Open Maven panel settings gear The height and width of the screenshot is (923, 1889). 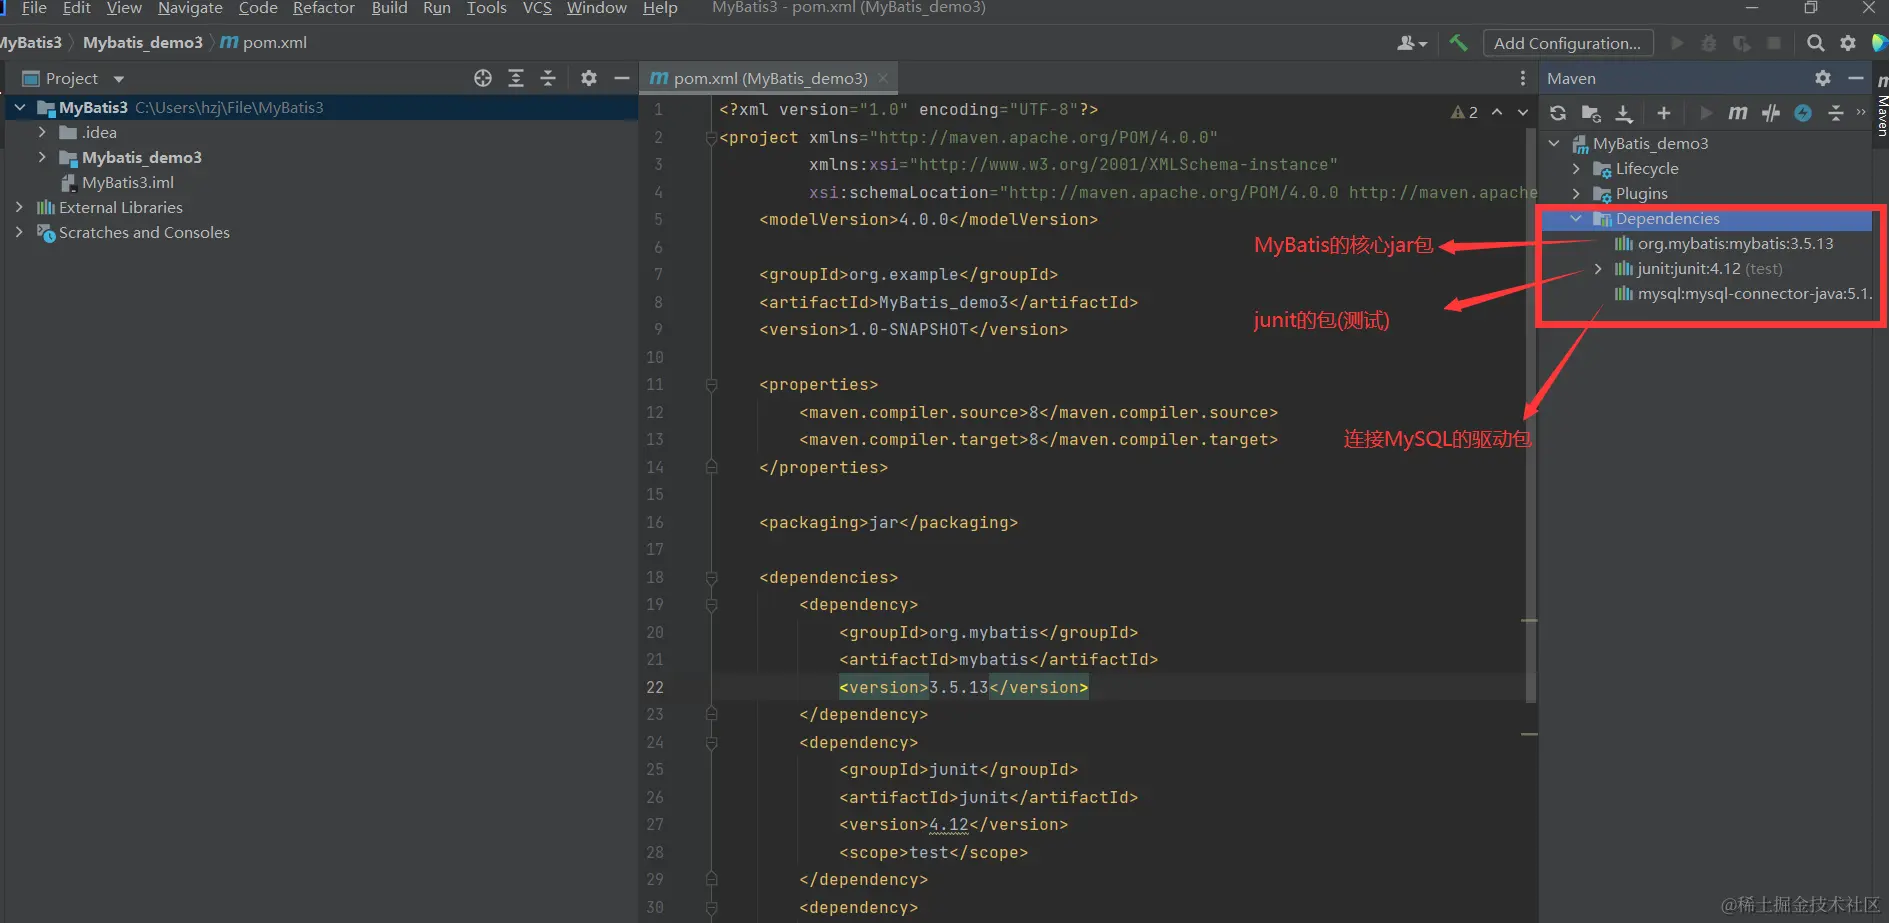tap(1823, 78)
